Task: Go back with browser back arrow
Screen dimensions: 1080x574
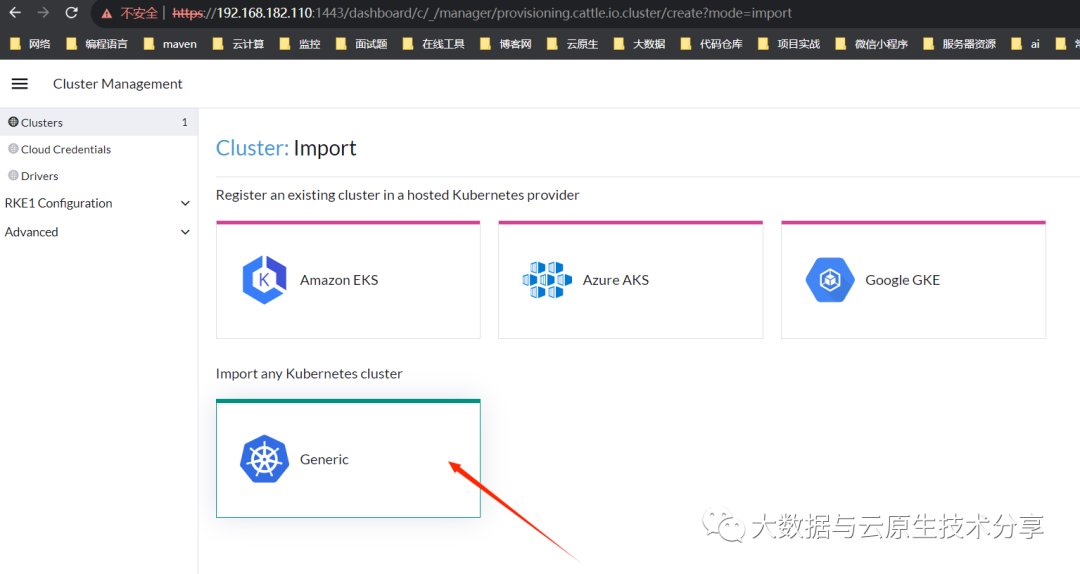Action: click(15, 12)
